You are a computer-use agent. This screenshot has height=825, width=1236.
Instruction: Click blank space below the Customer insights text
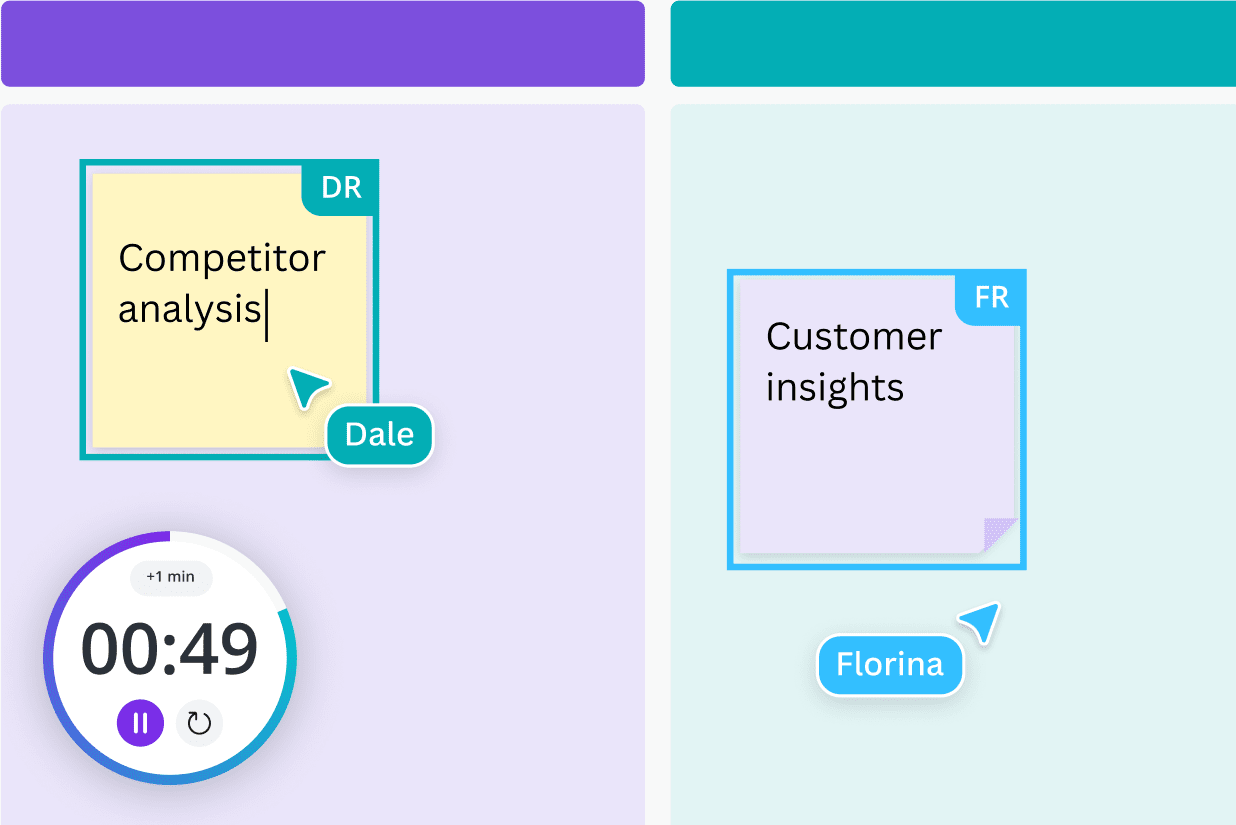[x=850, y=480]
